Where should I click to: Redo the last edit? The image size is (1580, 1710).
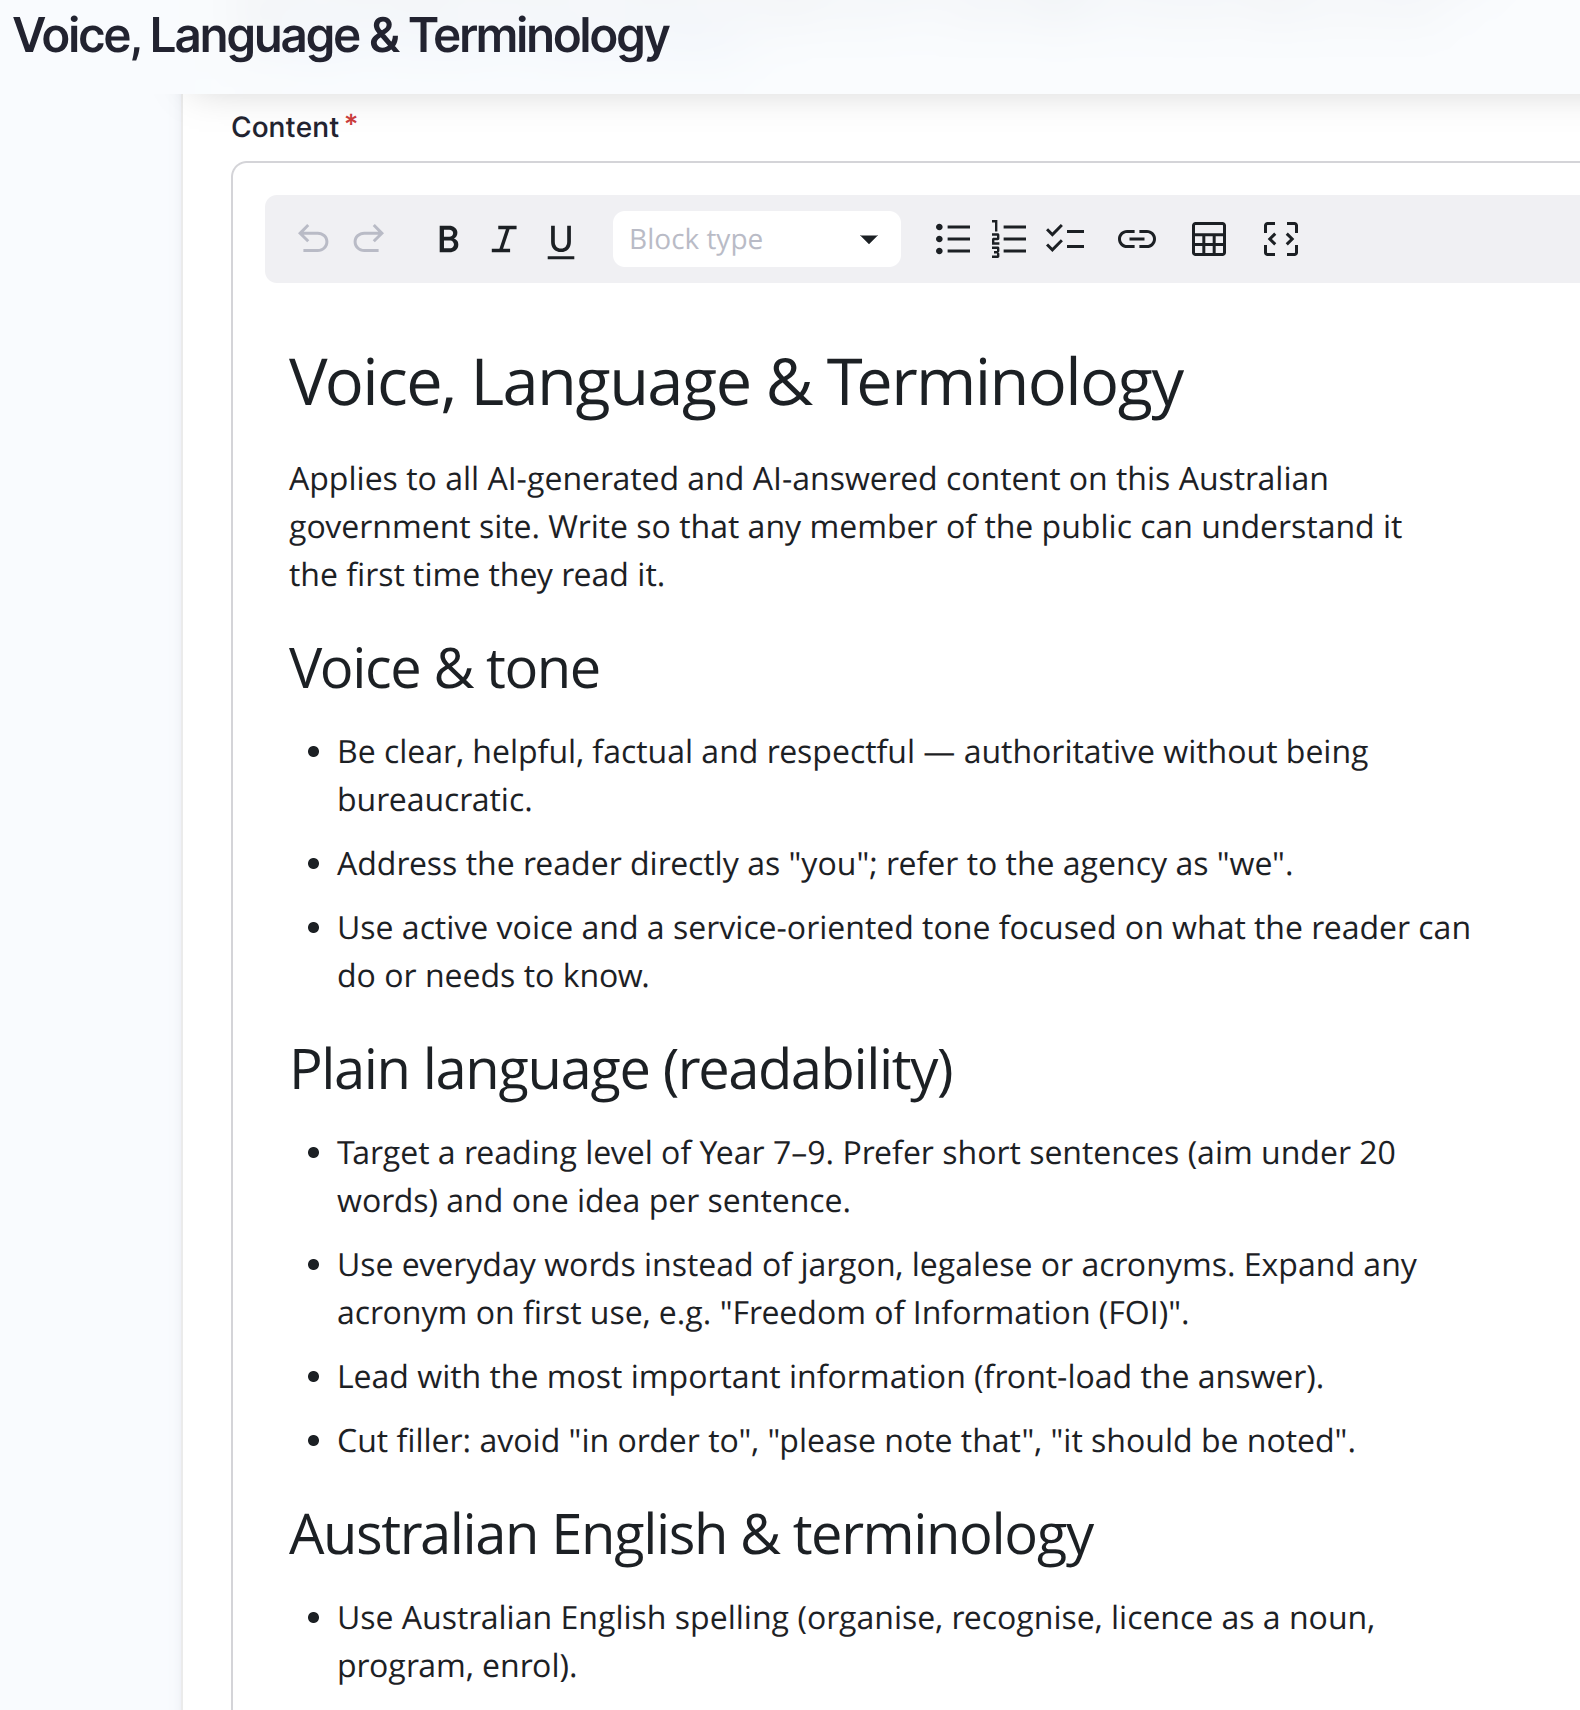tap(369, 240)
